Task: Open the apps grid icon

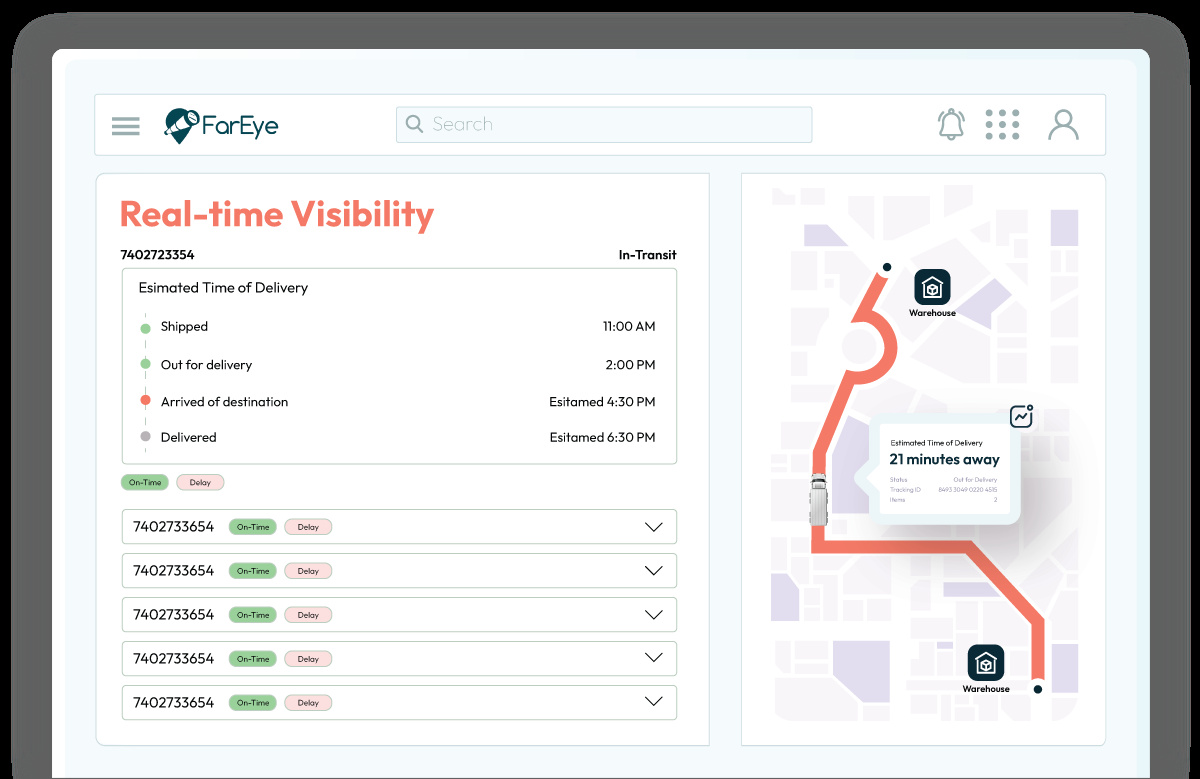Action: (1002, 124)
